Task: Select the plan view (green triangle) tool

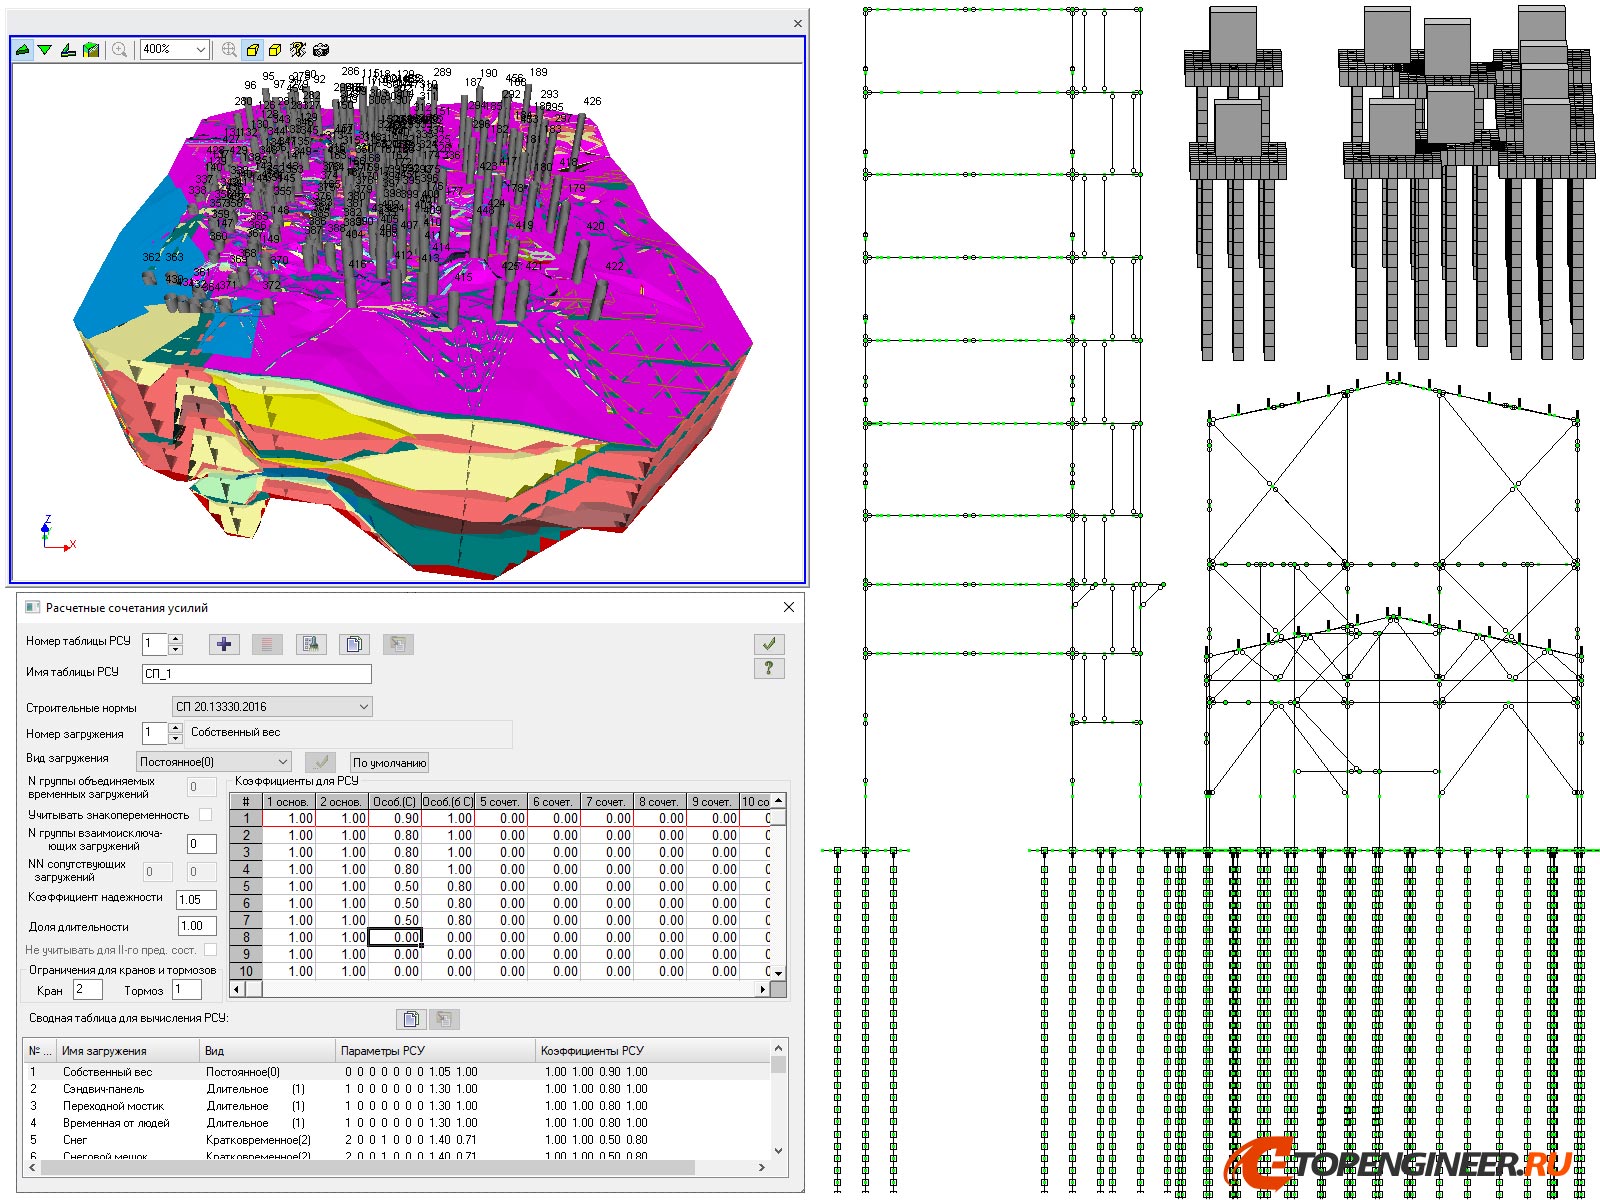Action: (45, 48)
